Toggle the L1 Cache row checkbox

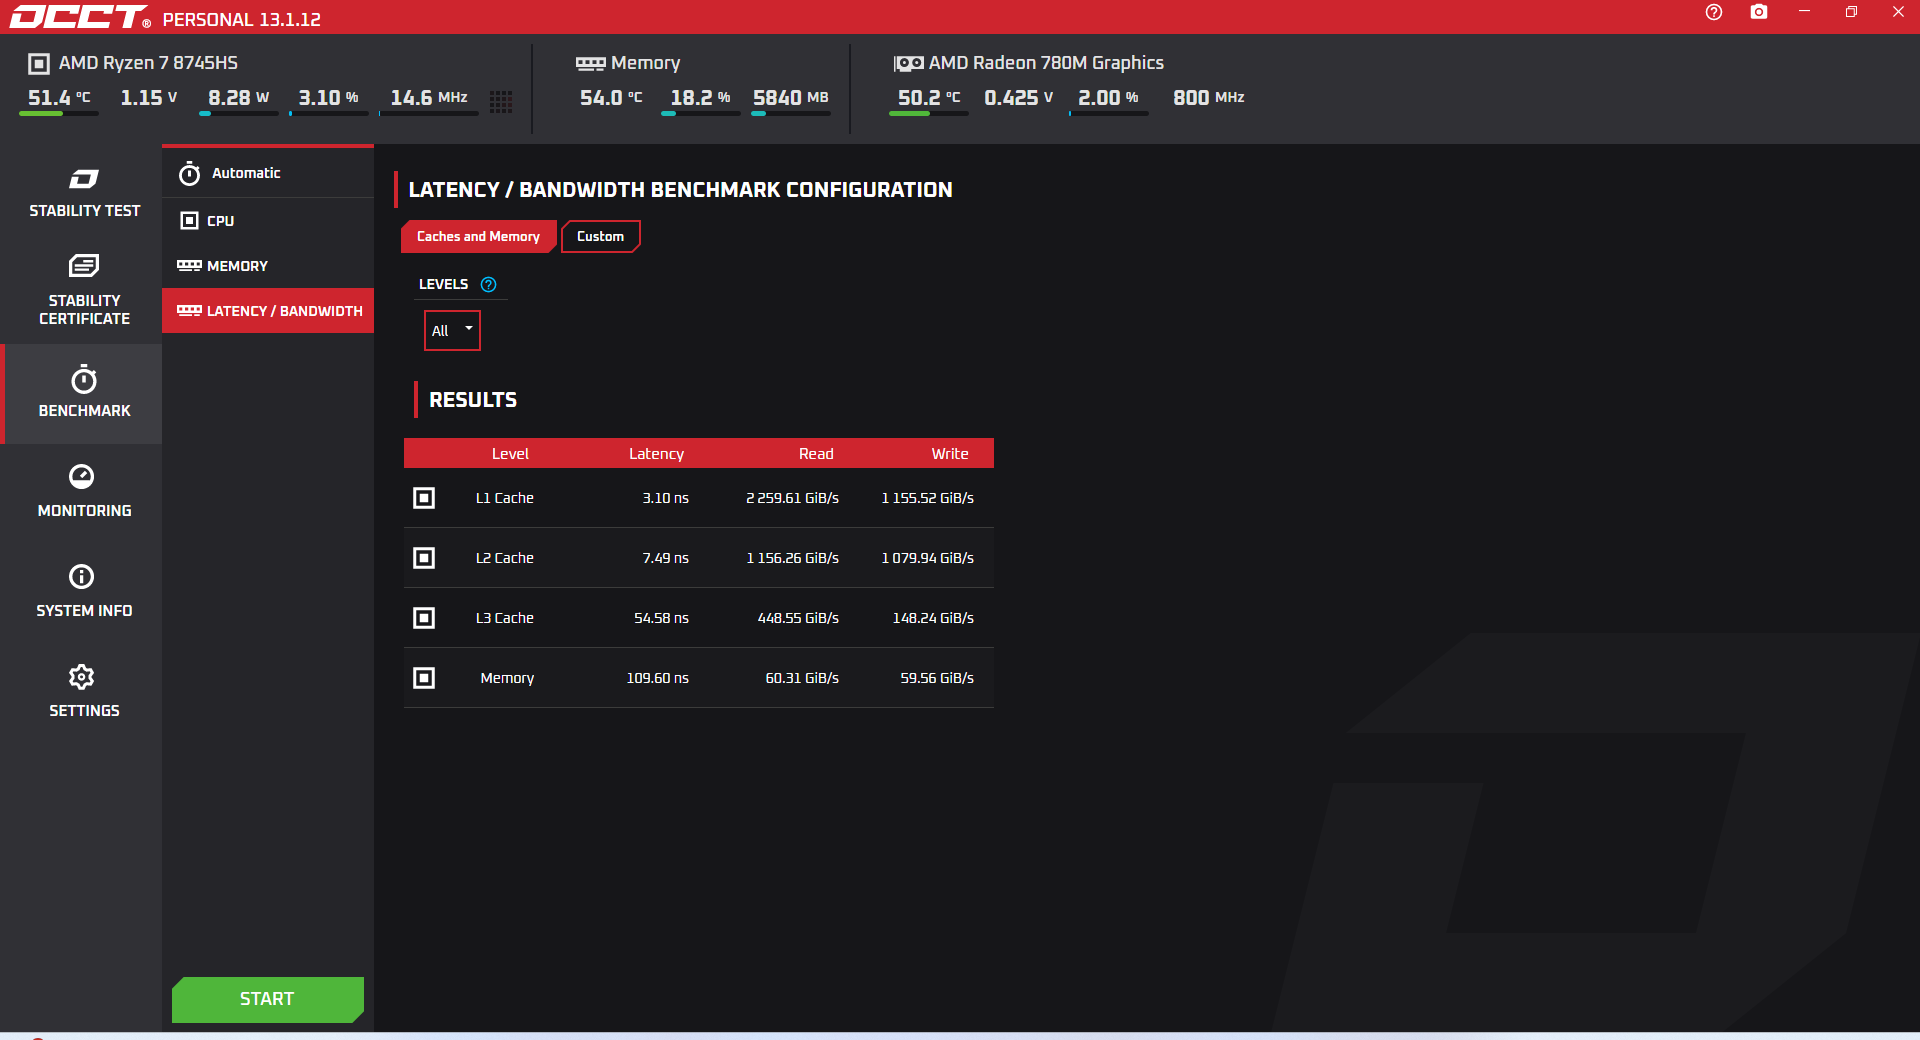pyautogui.click(x=424, y=498)
